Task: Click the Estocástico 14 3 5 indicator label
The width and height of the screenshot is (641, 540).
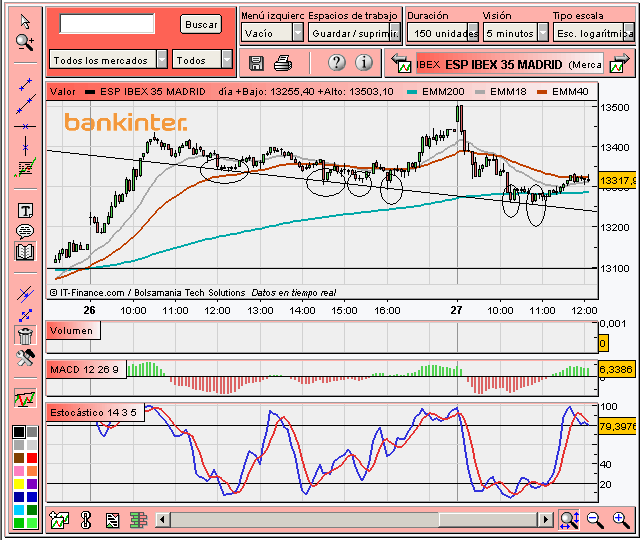Action: (x=93, y=412)
